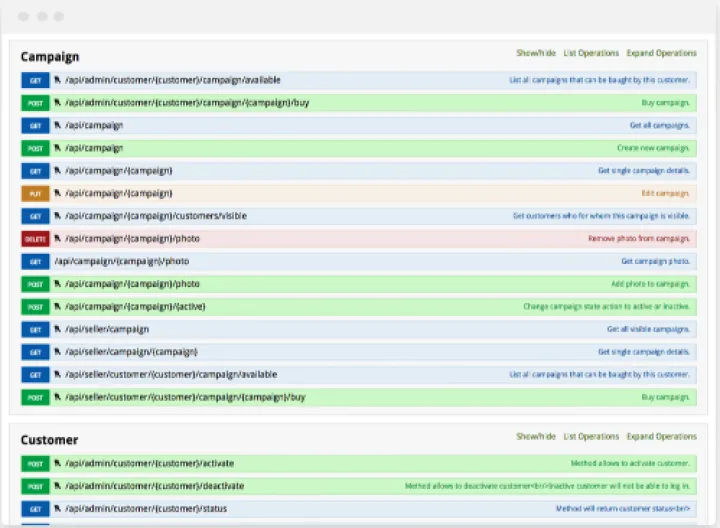Open the /api/seller/campaign path

(x=107, y=329)
